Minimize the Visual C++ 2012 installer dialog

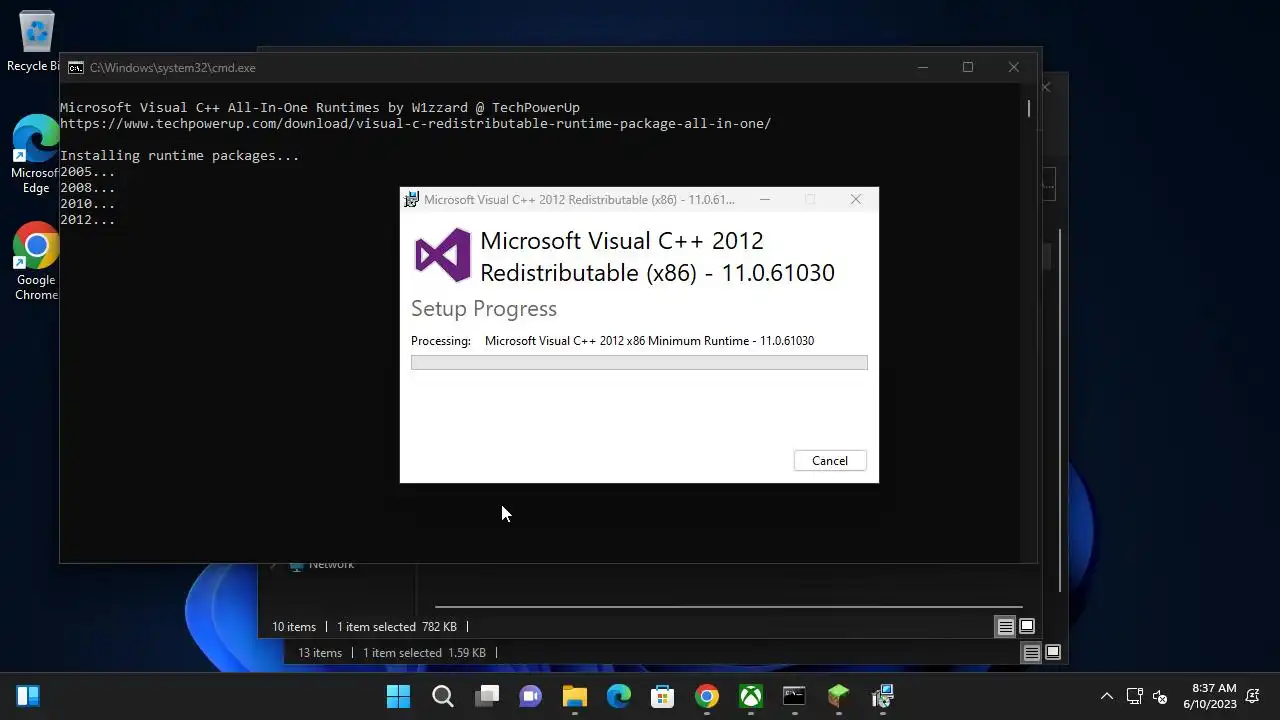click(x=765, y=199)
